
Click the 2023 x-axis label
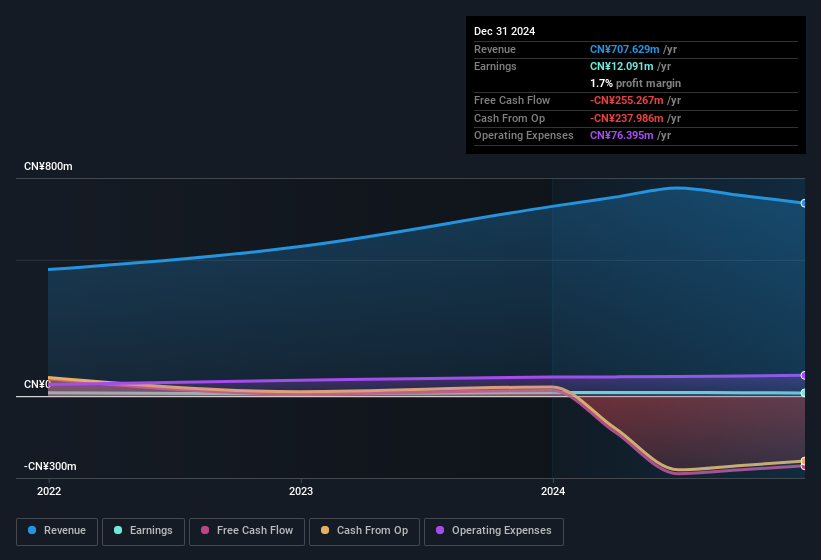[301, 491]
